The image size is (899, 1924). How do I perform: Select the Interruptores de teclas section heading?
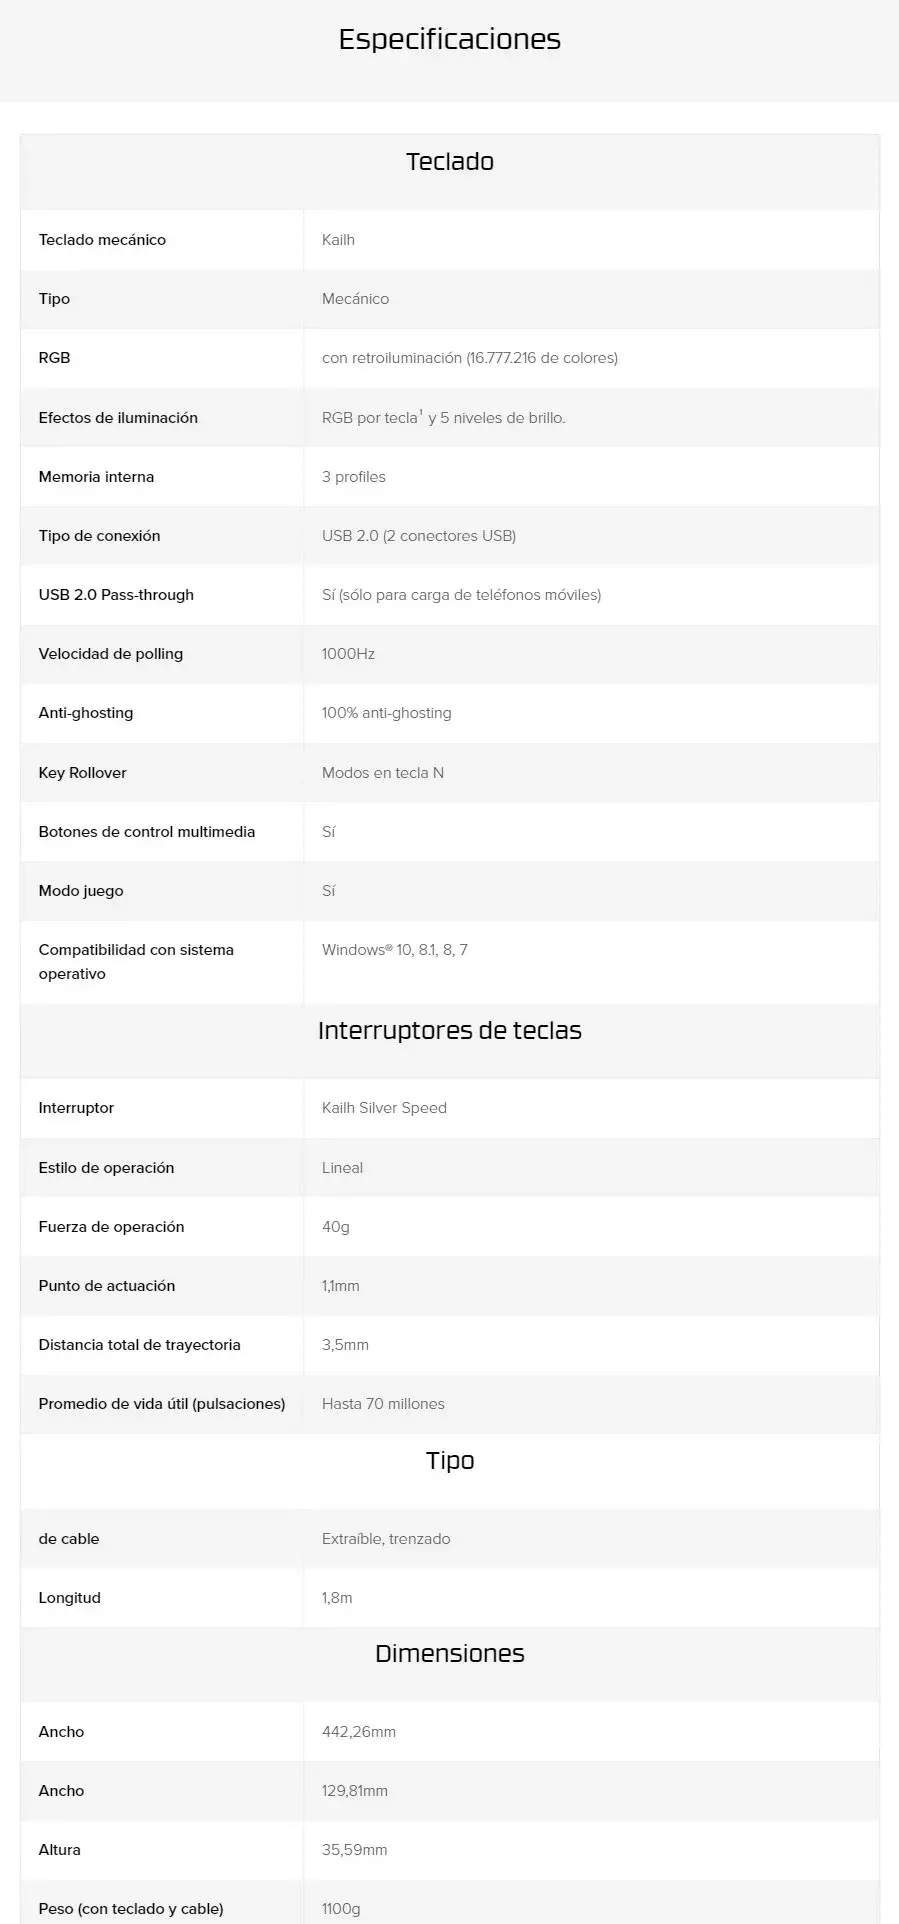tap(449, 1031)
